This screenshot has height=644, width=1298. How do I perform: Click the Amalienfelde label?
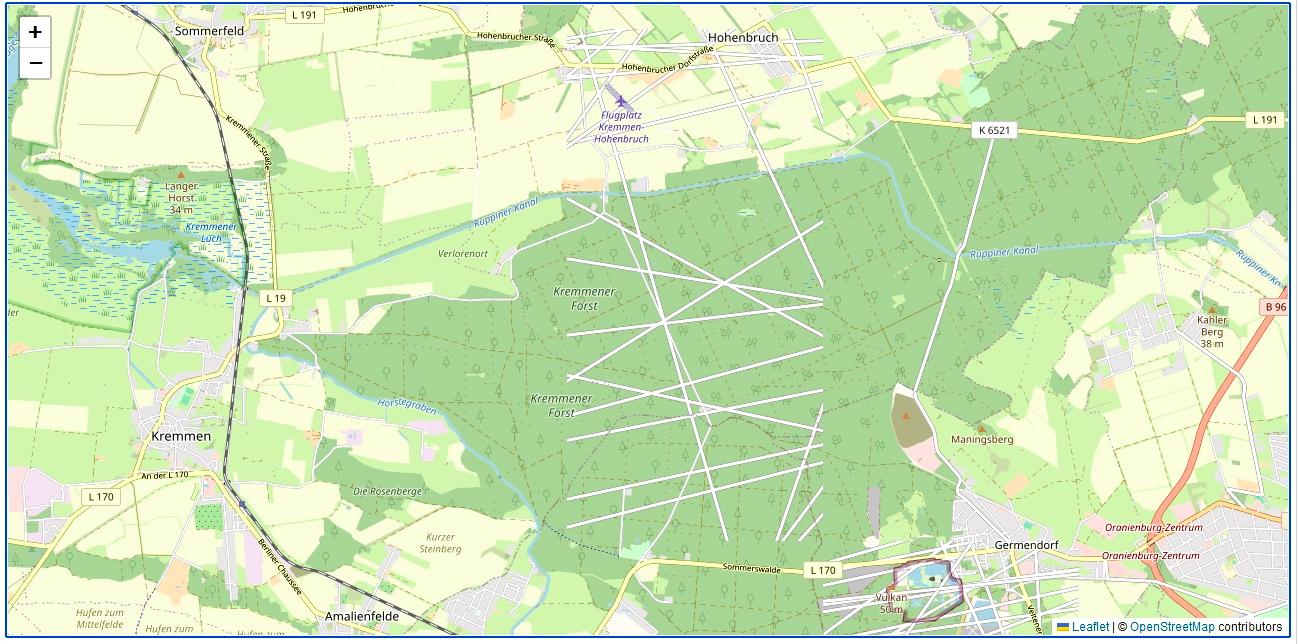click(362, 616)
